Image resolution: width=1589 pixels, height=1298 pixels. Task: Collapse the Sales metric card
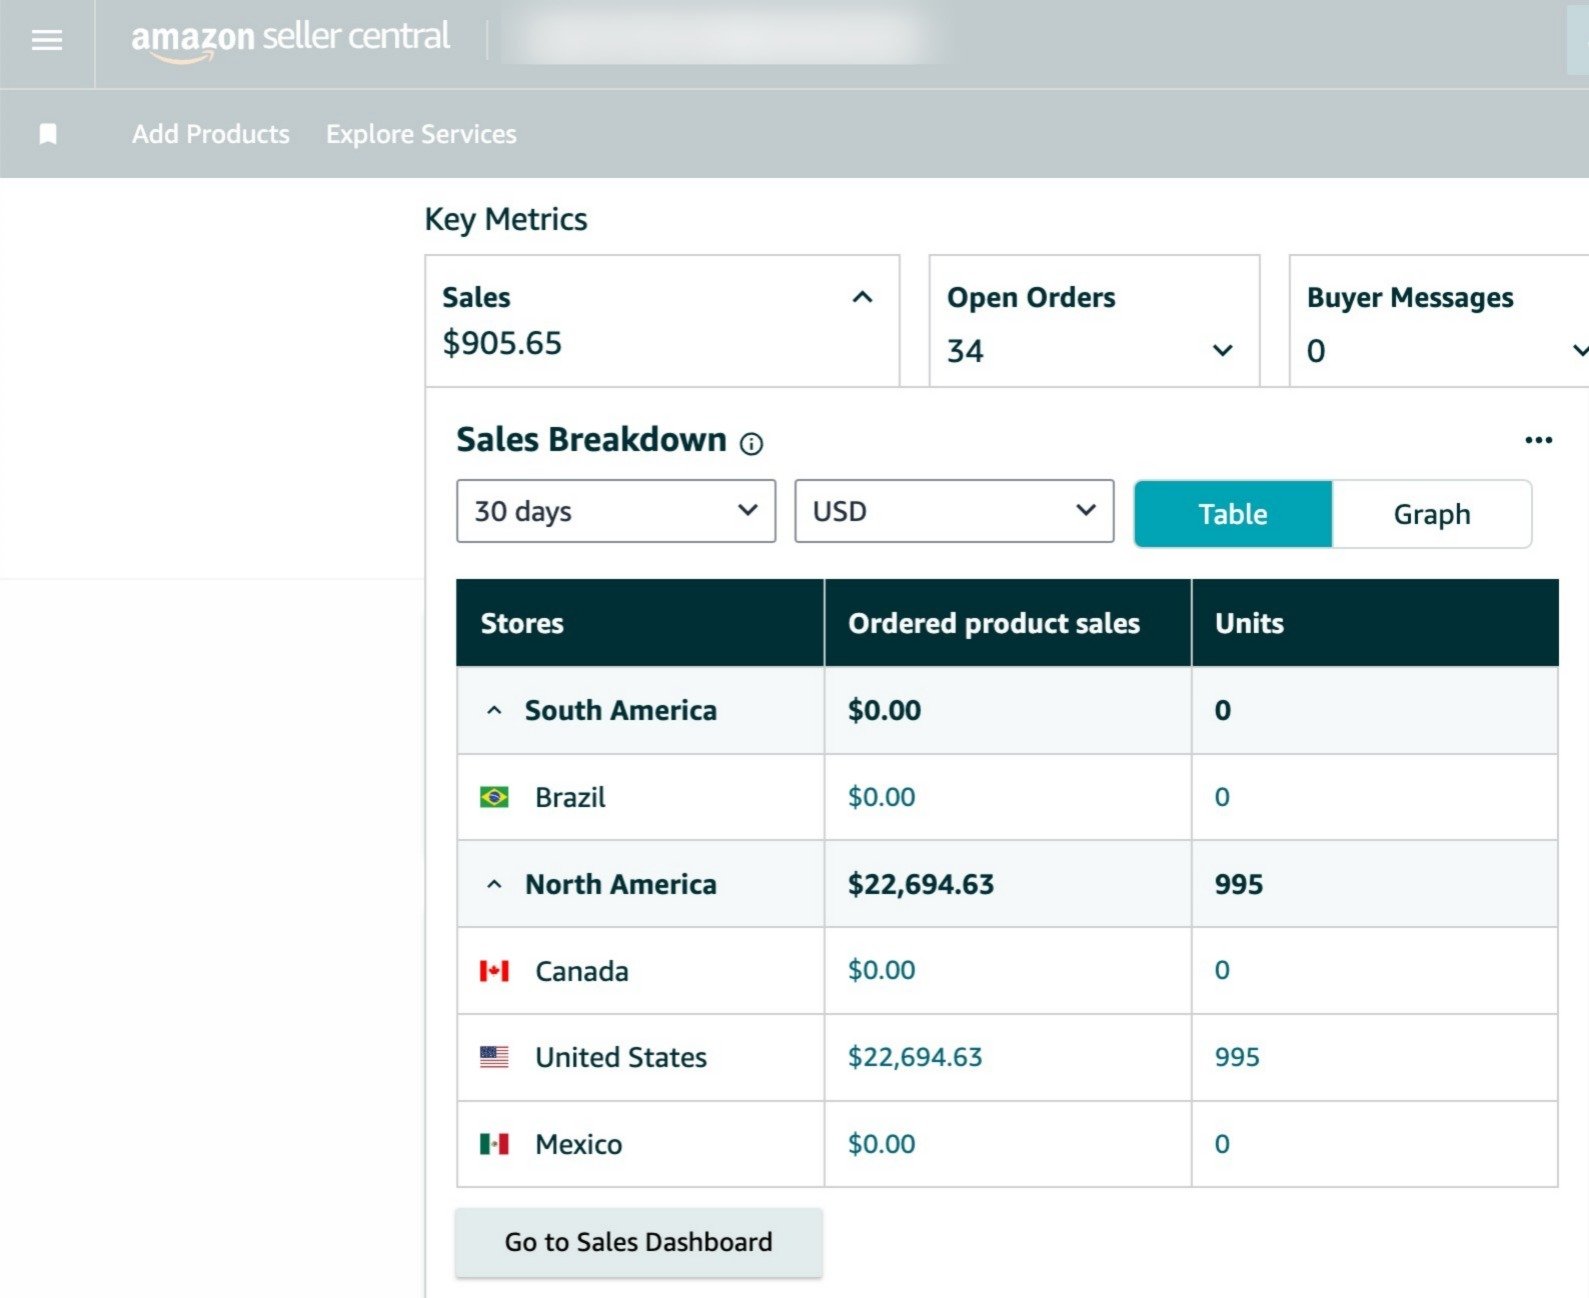862,297
